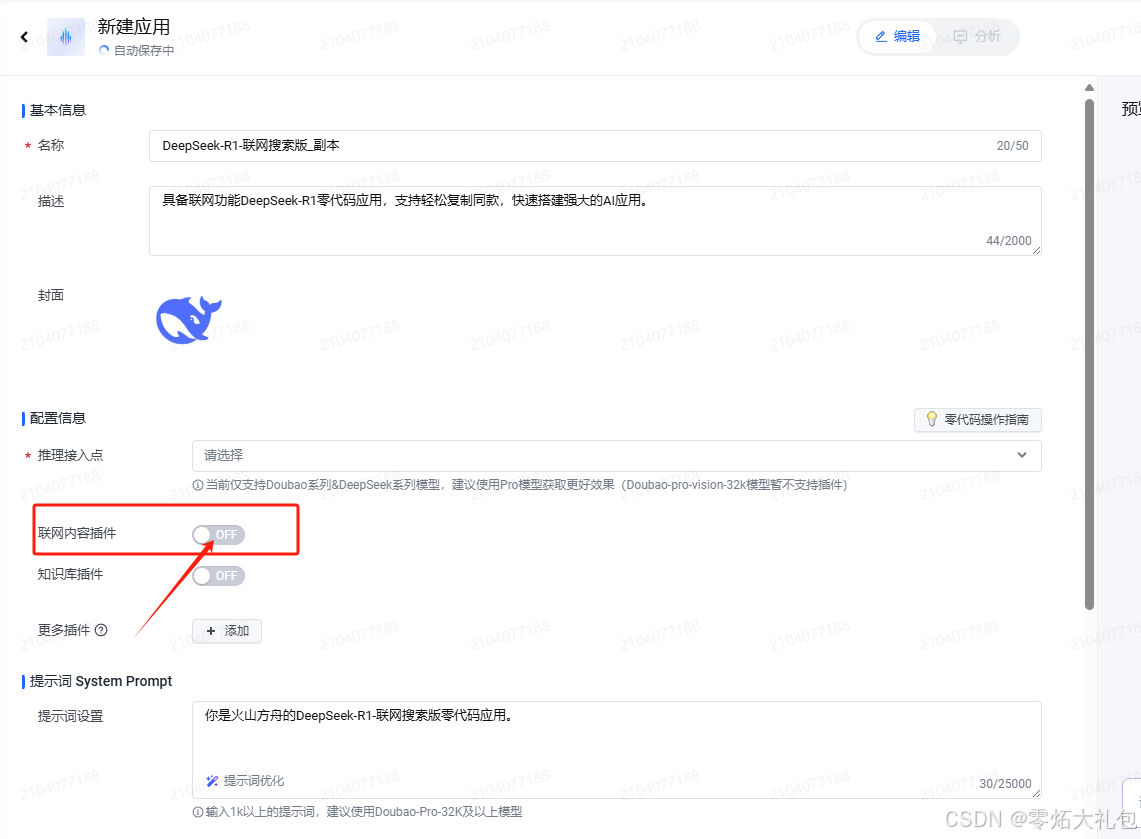This screenshot has width=1141, height=839.
Task: Switch to the 编辑 tab
Action: (897, 36)
